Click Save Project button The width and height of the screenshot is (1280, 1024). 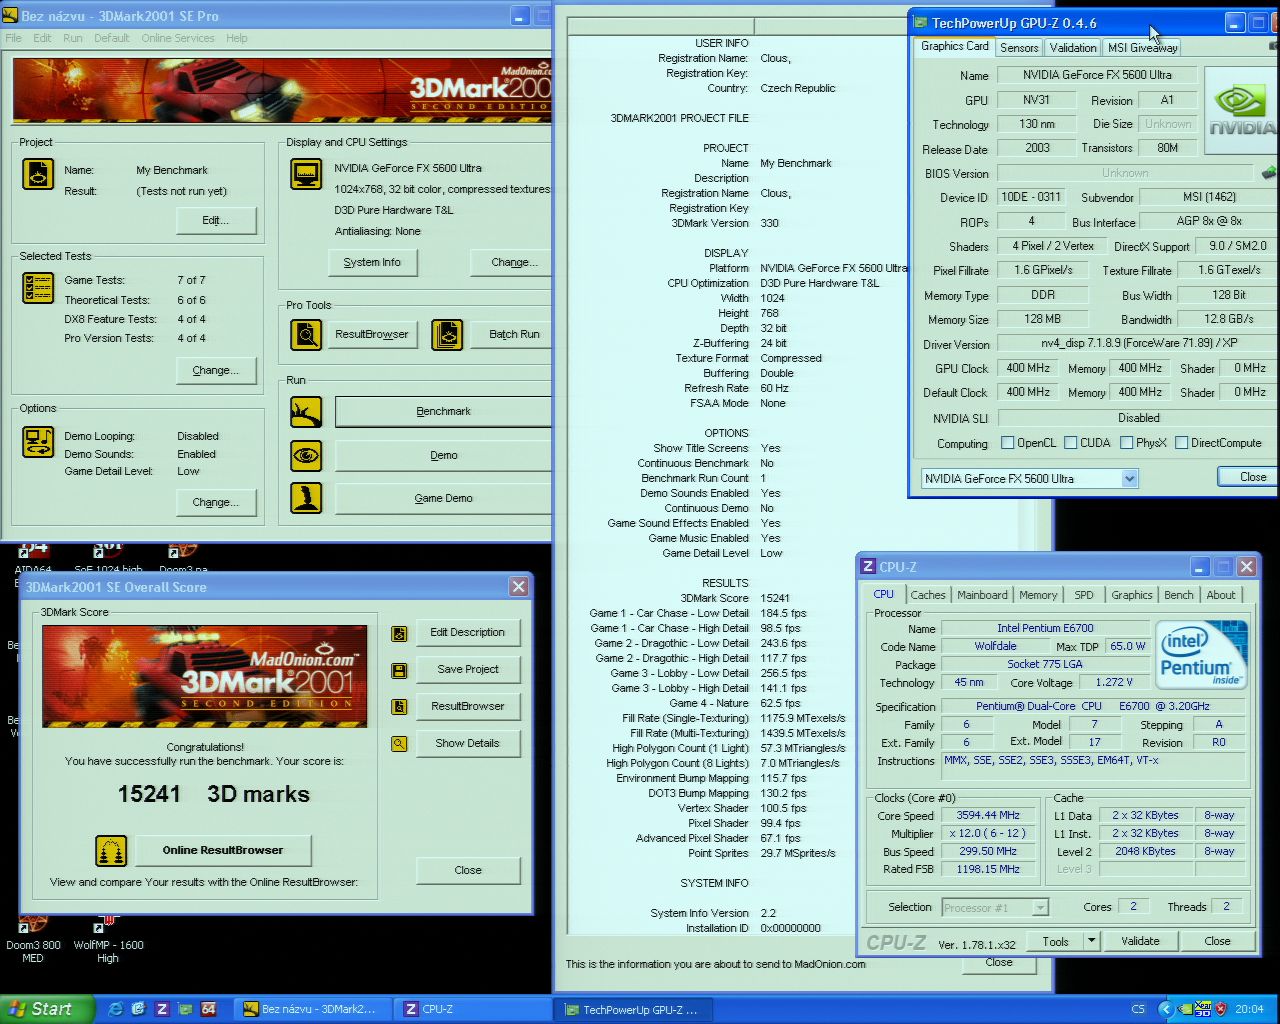coord(467,669)
